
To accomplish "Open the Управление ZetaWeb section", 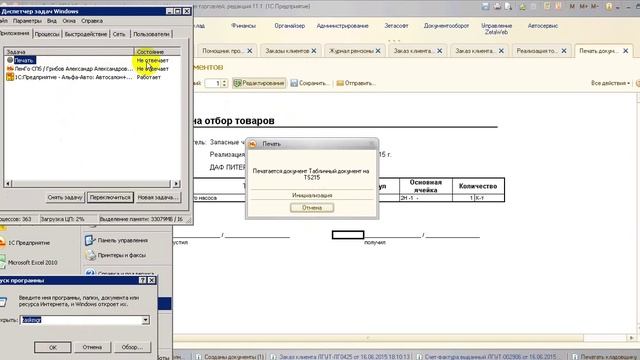I will click(x=496, y=29).
